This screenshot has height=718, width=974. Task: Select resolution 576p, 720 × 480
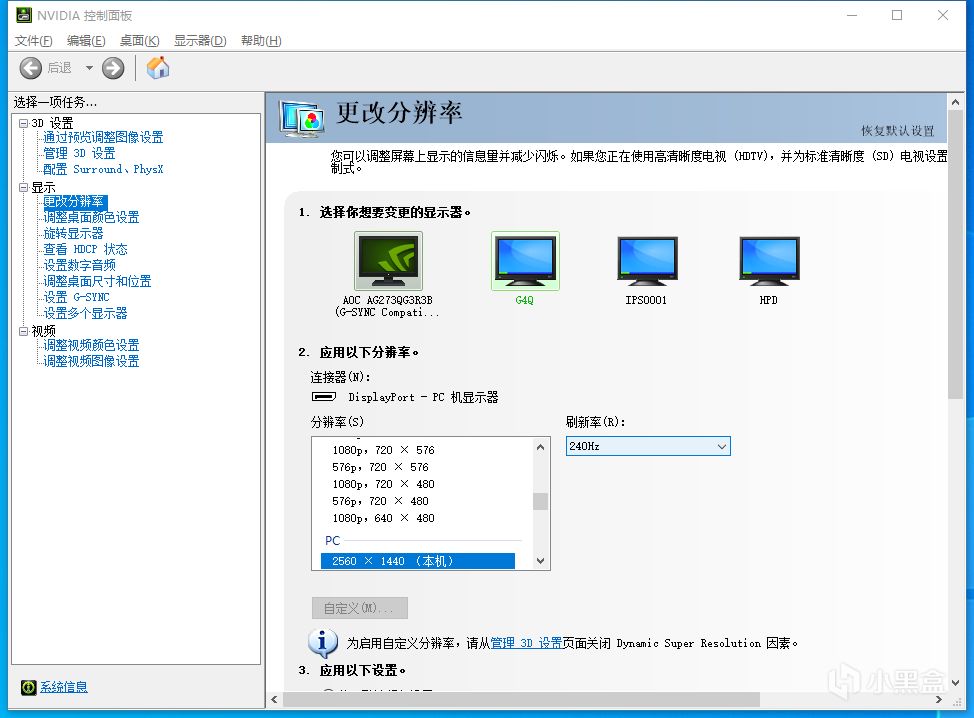380,501
